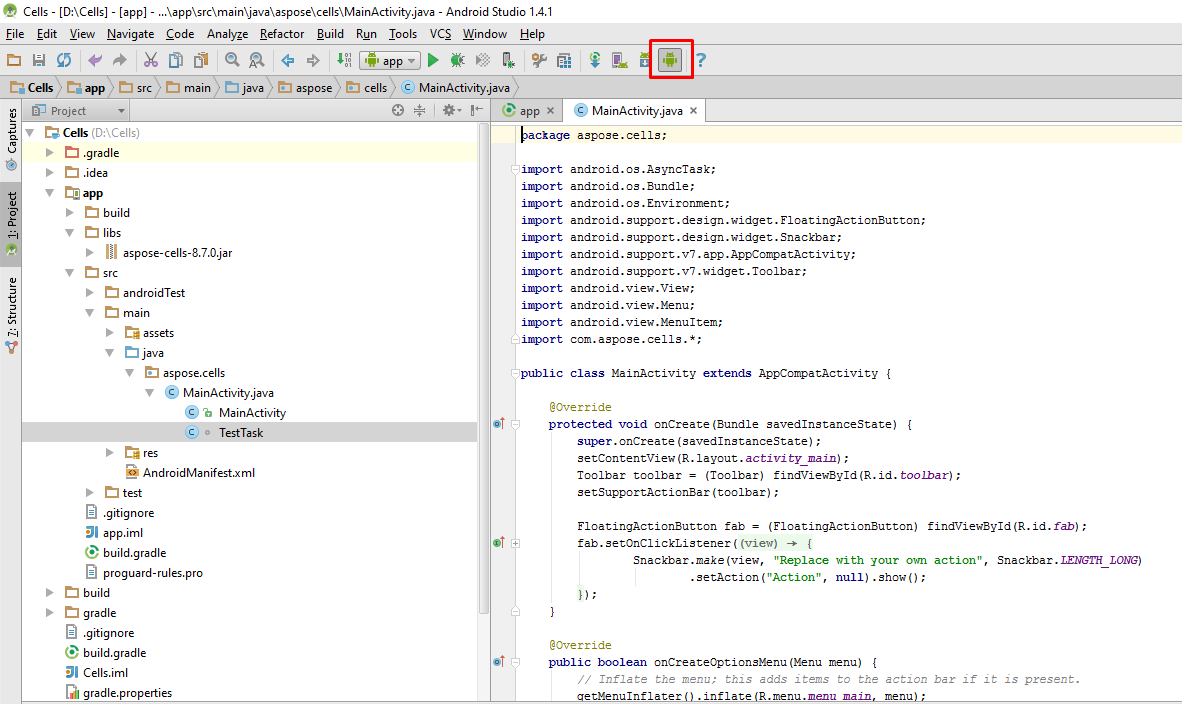Click the Undo arrow icon
Viewport: 1182px width, 704px height.
coord(93,60)
